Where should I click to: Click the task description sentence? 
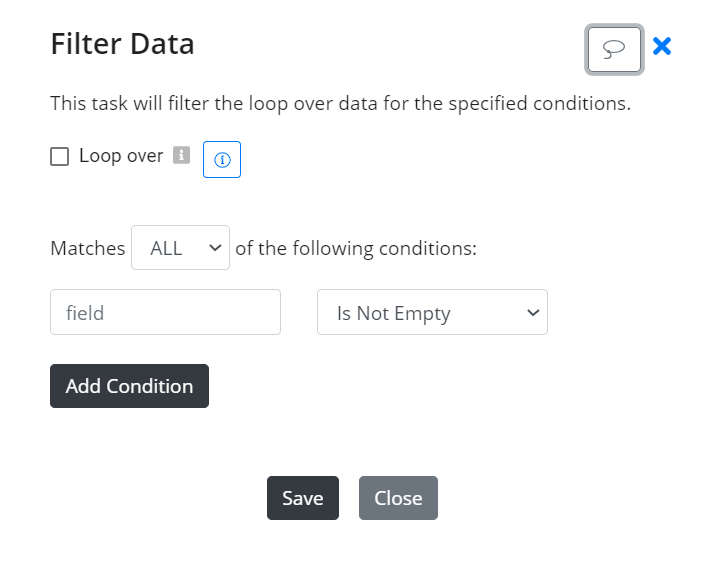(340, 103)
